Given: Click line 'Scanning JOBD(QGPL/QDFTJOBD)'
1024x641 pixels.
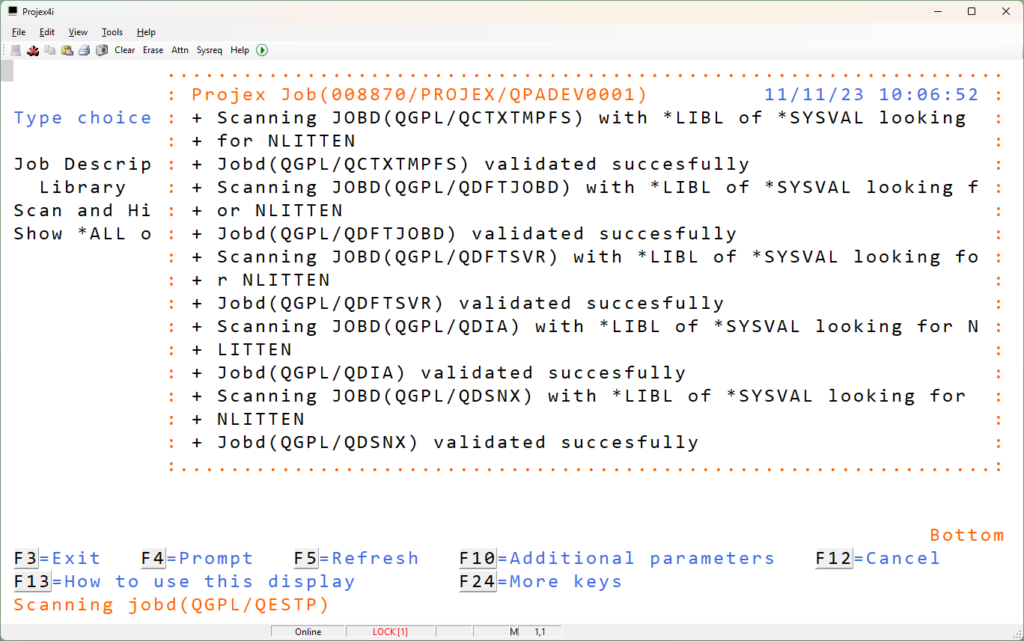Looking at the screenshot, I should coord(585,187).
